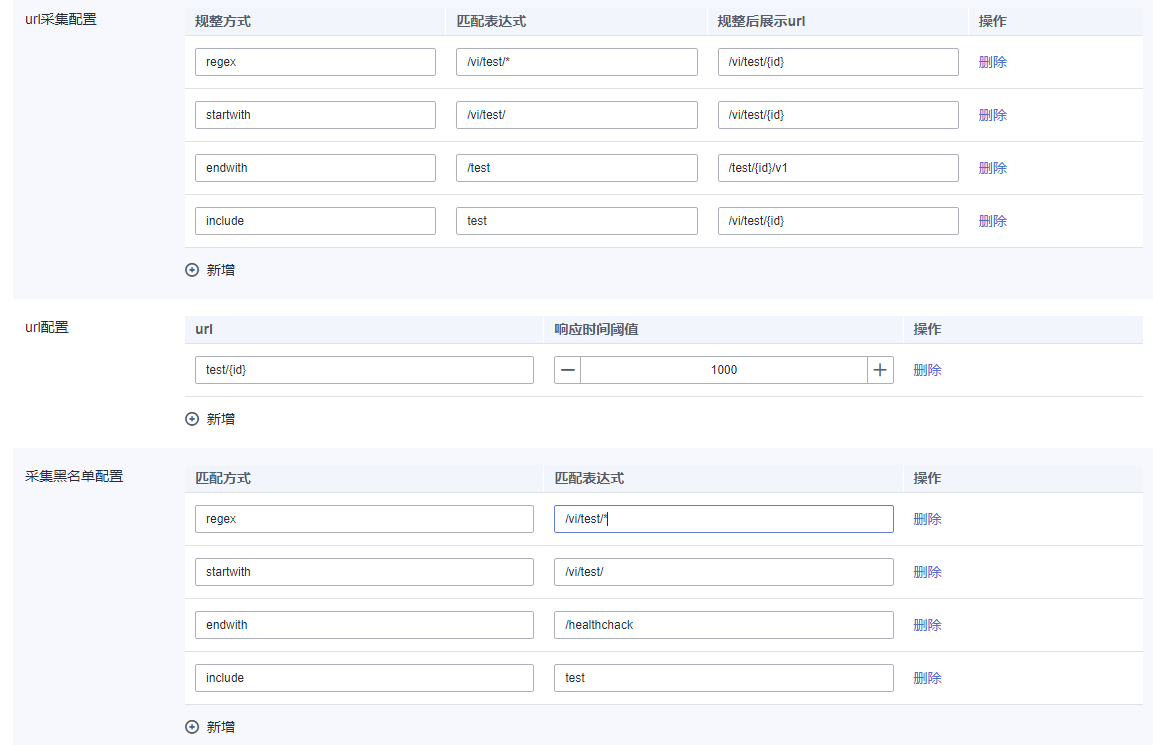Screen dimensions: 1153x745
Task: Delete the regex row in url采集配置
Action: pyautogui.click(x=992, y=62)
